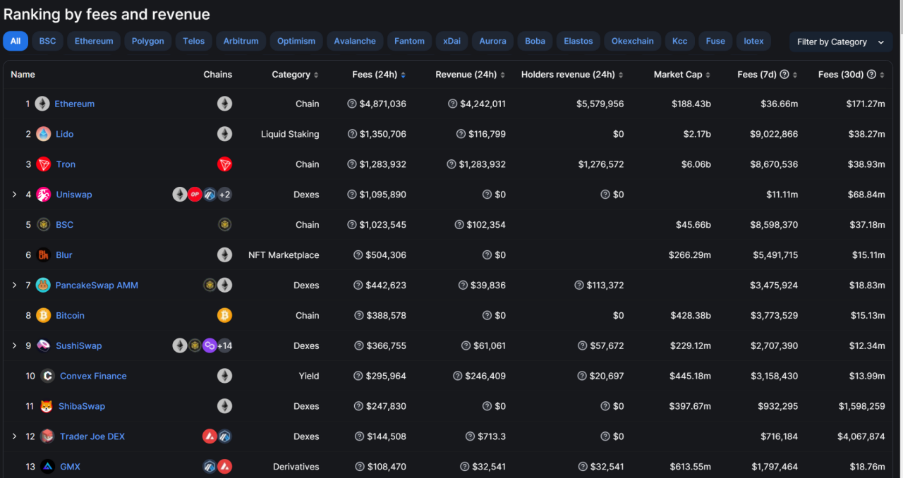
Task: Click the SushiSwap logo icon
Action: (43, 346)
